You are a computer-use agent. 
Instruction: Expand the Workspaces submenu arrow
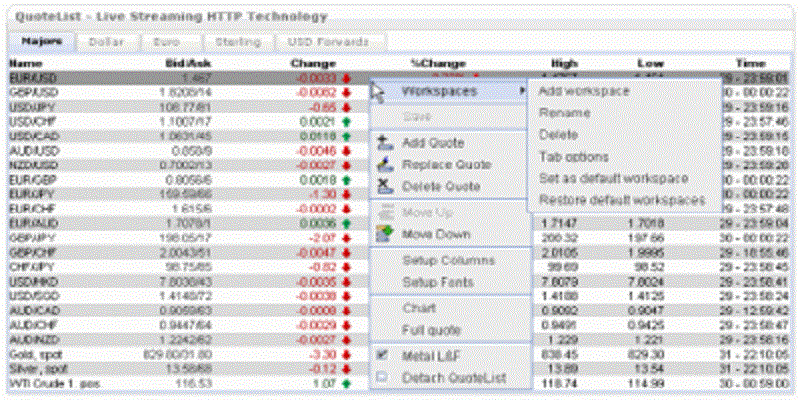(520, 91)
